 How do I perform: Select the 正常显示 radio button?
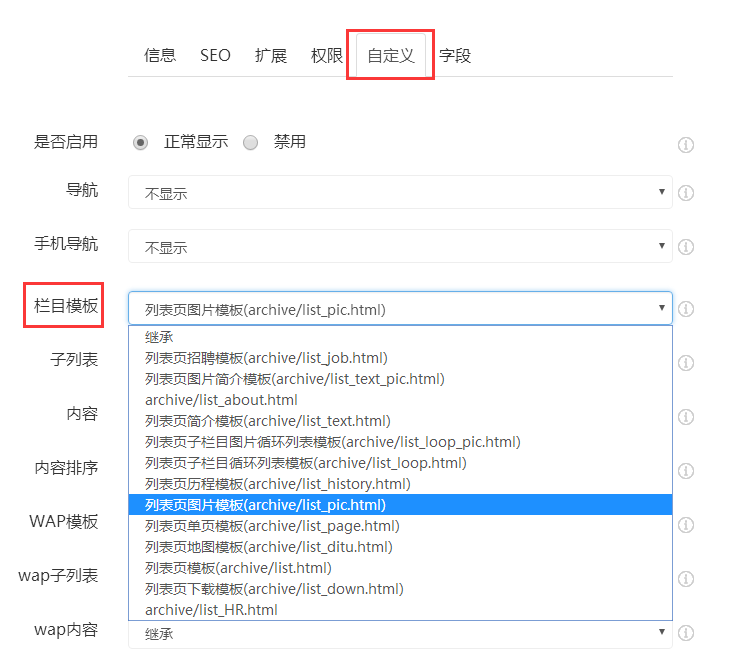[x=141, y=143]
